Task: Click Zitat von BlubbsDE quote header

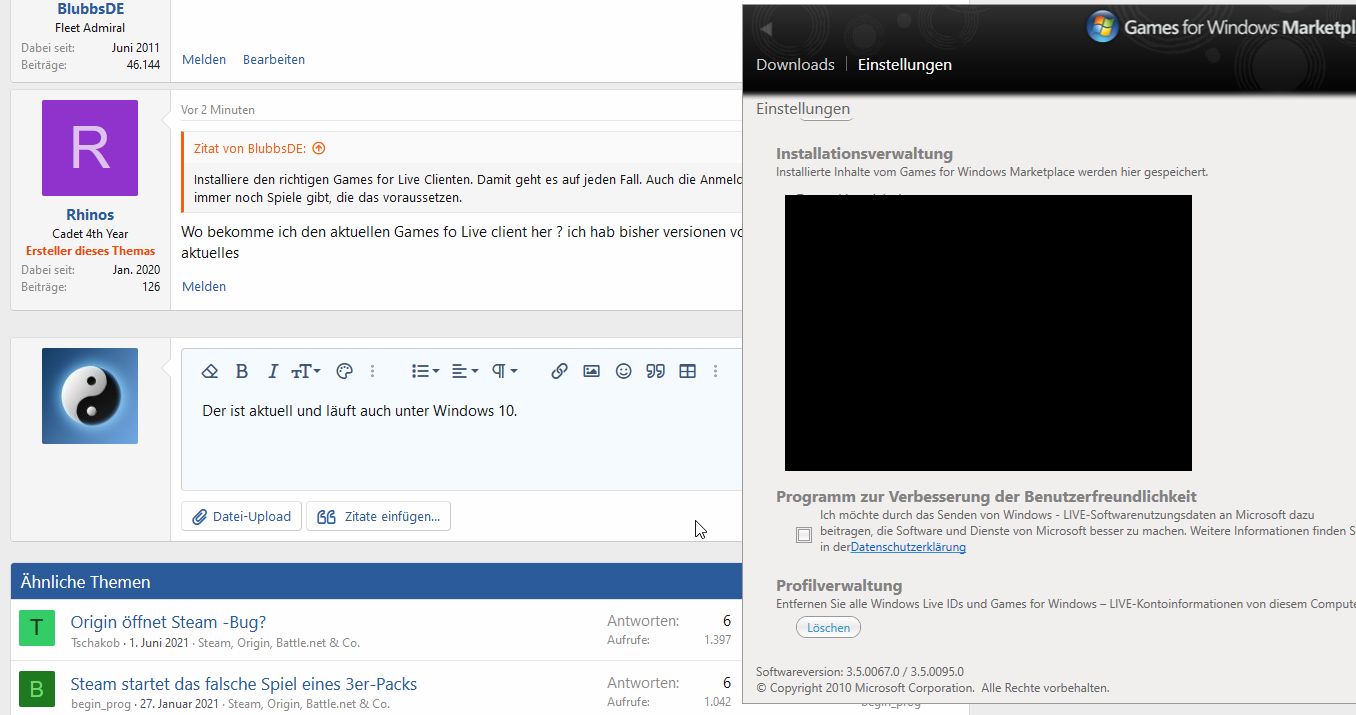Action: click(250, 148)
